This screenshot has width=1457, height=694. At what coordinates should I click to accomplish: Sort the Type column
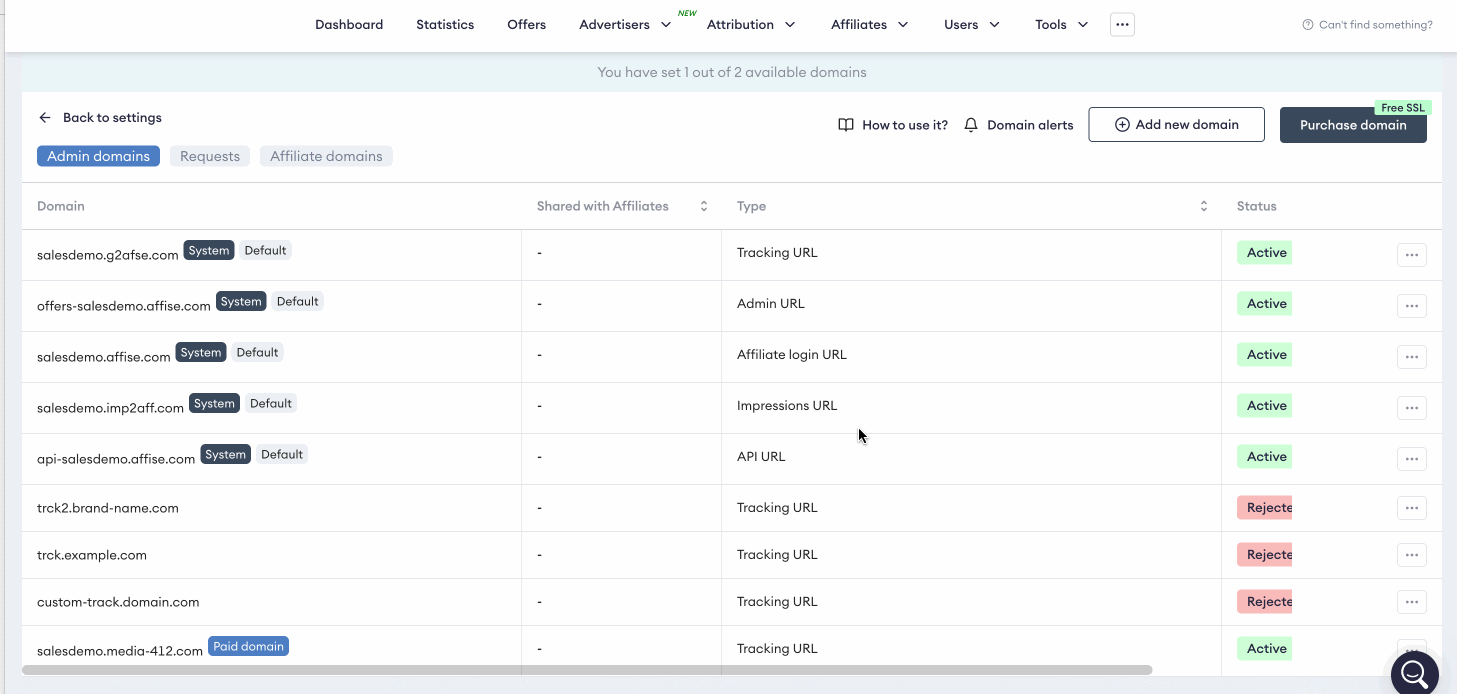[x=1203, y=206]
